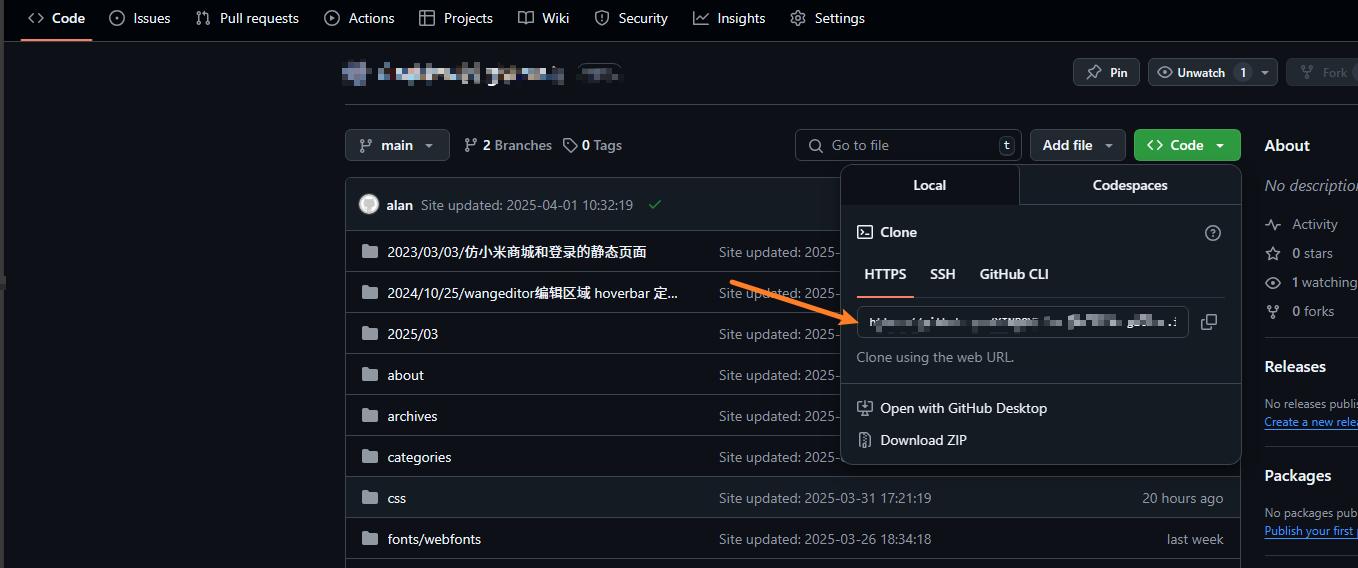
Task: Click the alan avatar icon
Action: 369,204
